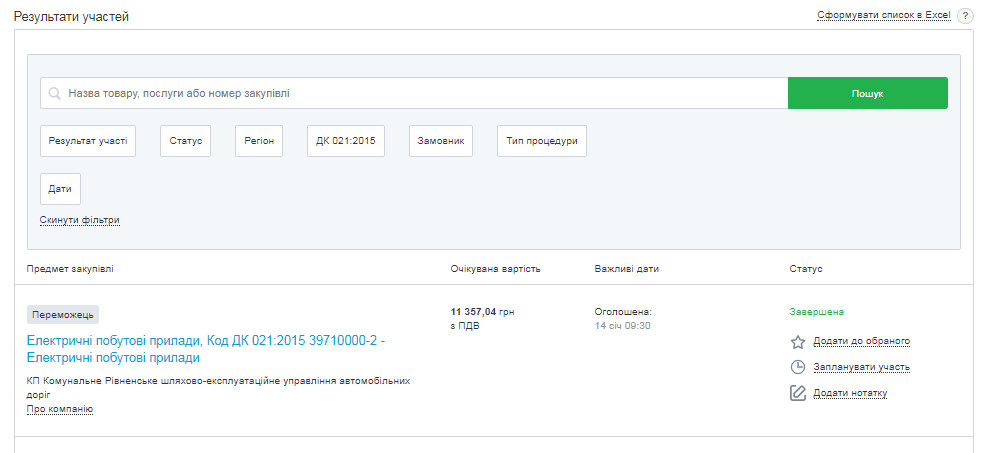Reset filters via 'Скинути фільтри'
The width and height of the screenshot is (987, 453).
[80, 220]
